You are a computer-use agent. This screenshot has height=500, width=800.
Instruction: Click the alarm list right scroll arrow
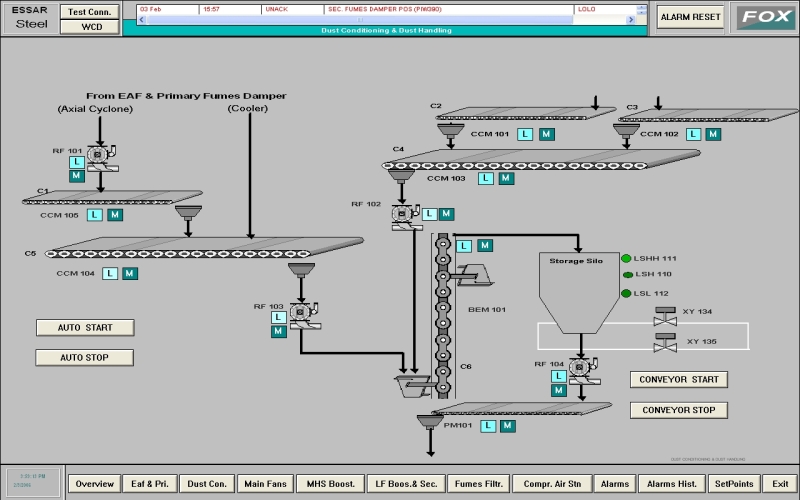(631, 20)
